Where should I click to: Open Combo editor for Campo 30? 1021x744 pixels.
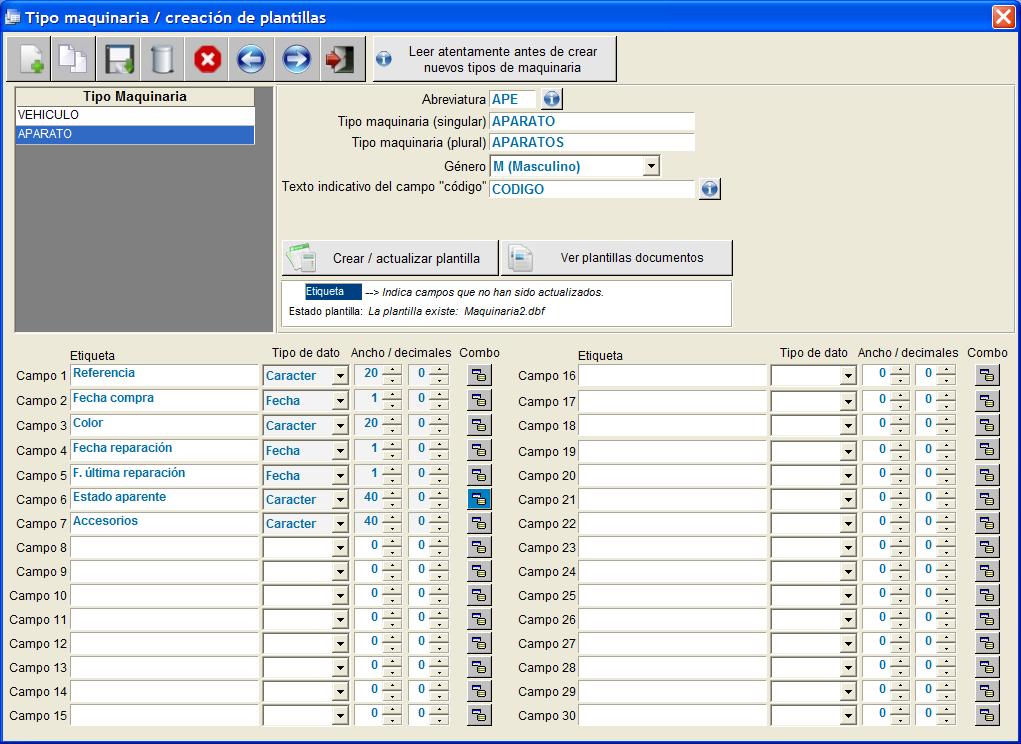coord(987,715)
